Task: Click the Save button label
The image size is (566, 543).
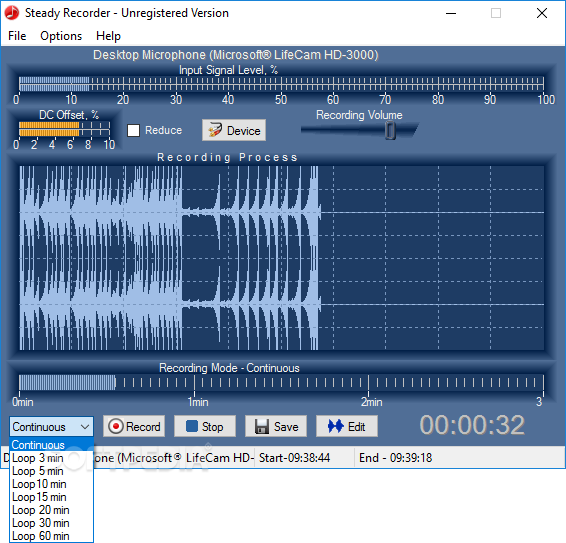Action: click(x=286, y=427)
